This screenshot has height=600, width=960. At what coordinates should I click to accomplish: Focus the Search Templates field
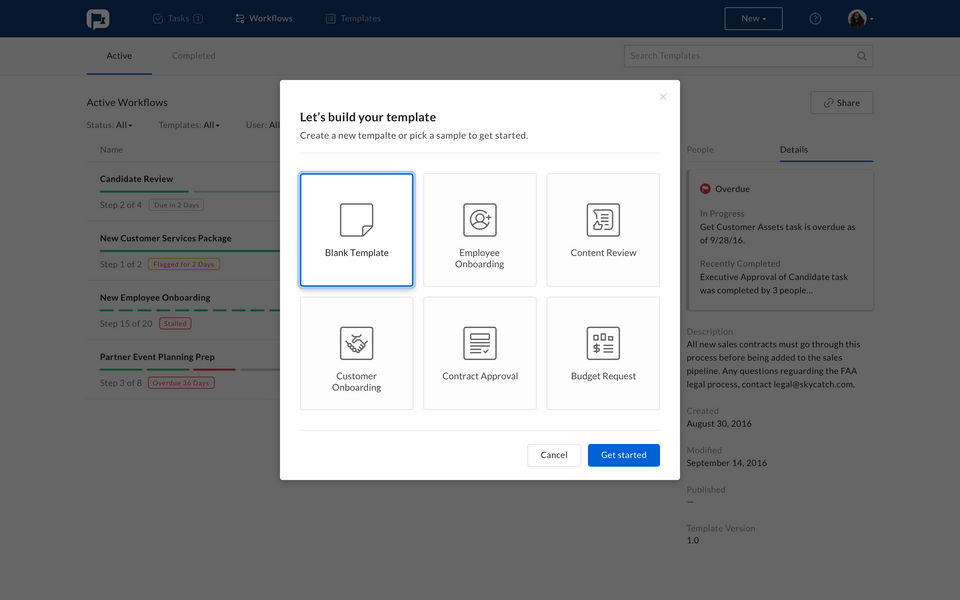click(x=748, y=56)
